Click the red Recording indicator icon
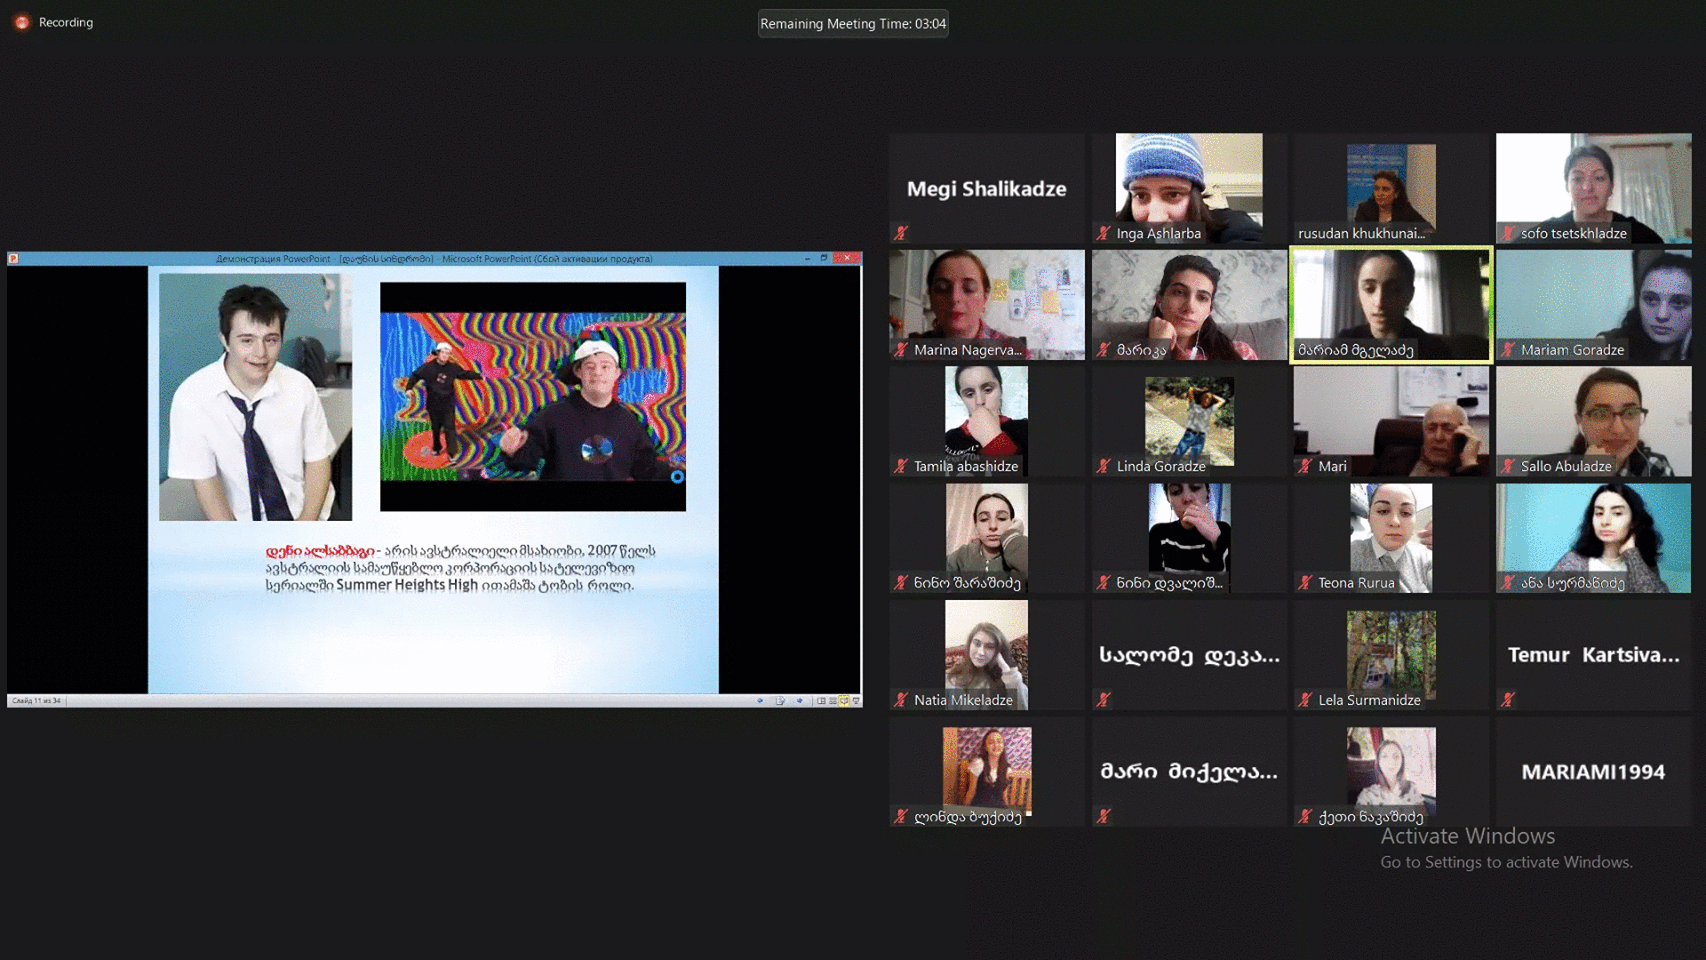Viewport: 1706px width, 960px height. click(21, 22)
